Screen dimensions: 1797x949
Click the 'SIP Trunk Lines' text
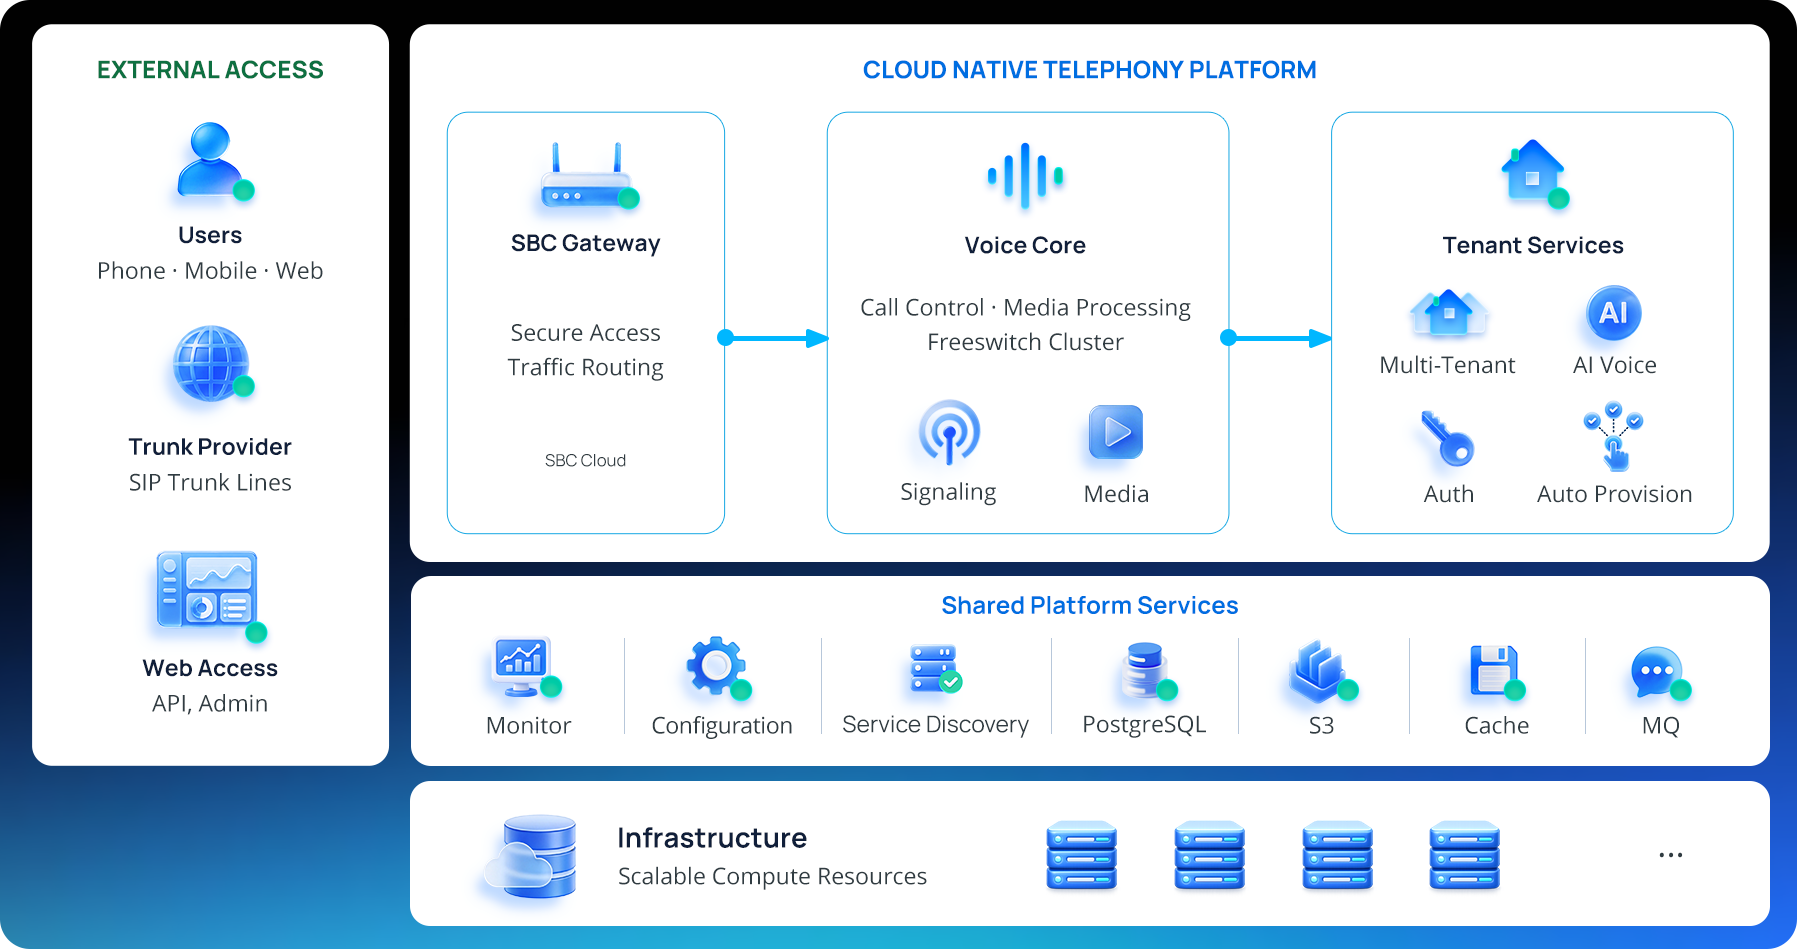coord(210,483)
